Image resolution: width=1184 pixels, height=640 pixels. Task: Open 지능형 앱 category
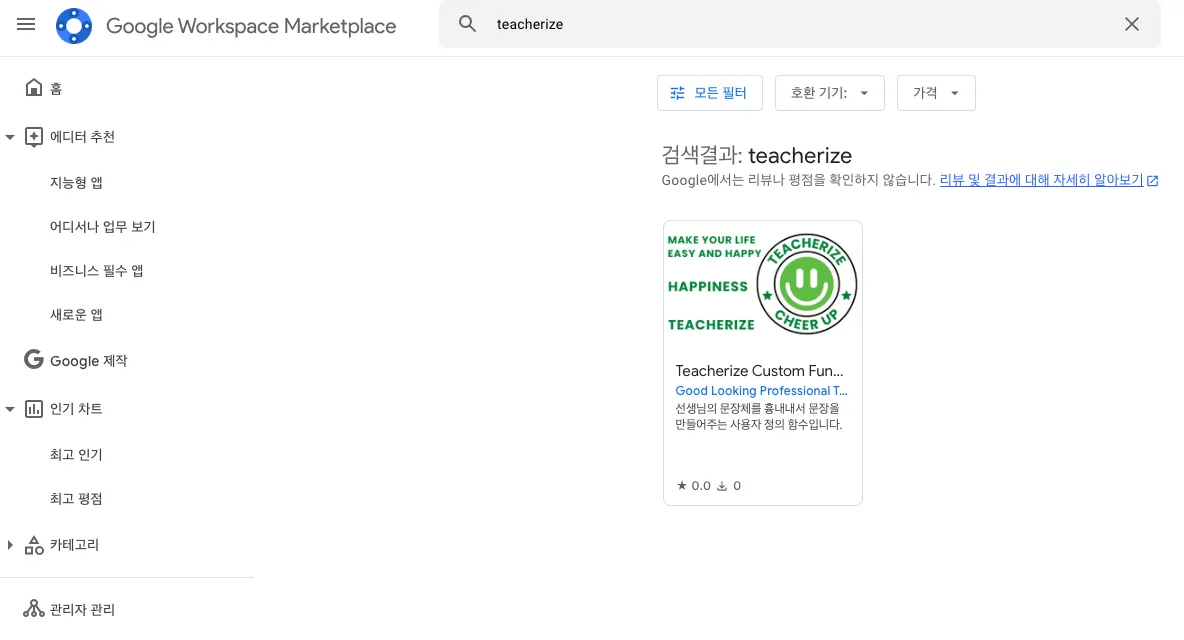pyautogui.click(x=76, y=183)
